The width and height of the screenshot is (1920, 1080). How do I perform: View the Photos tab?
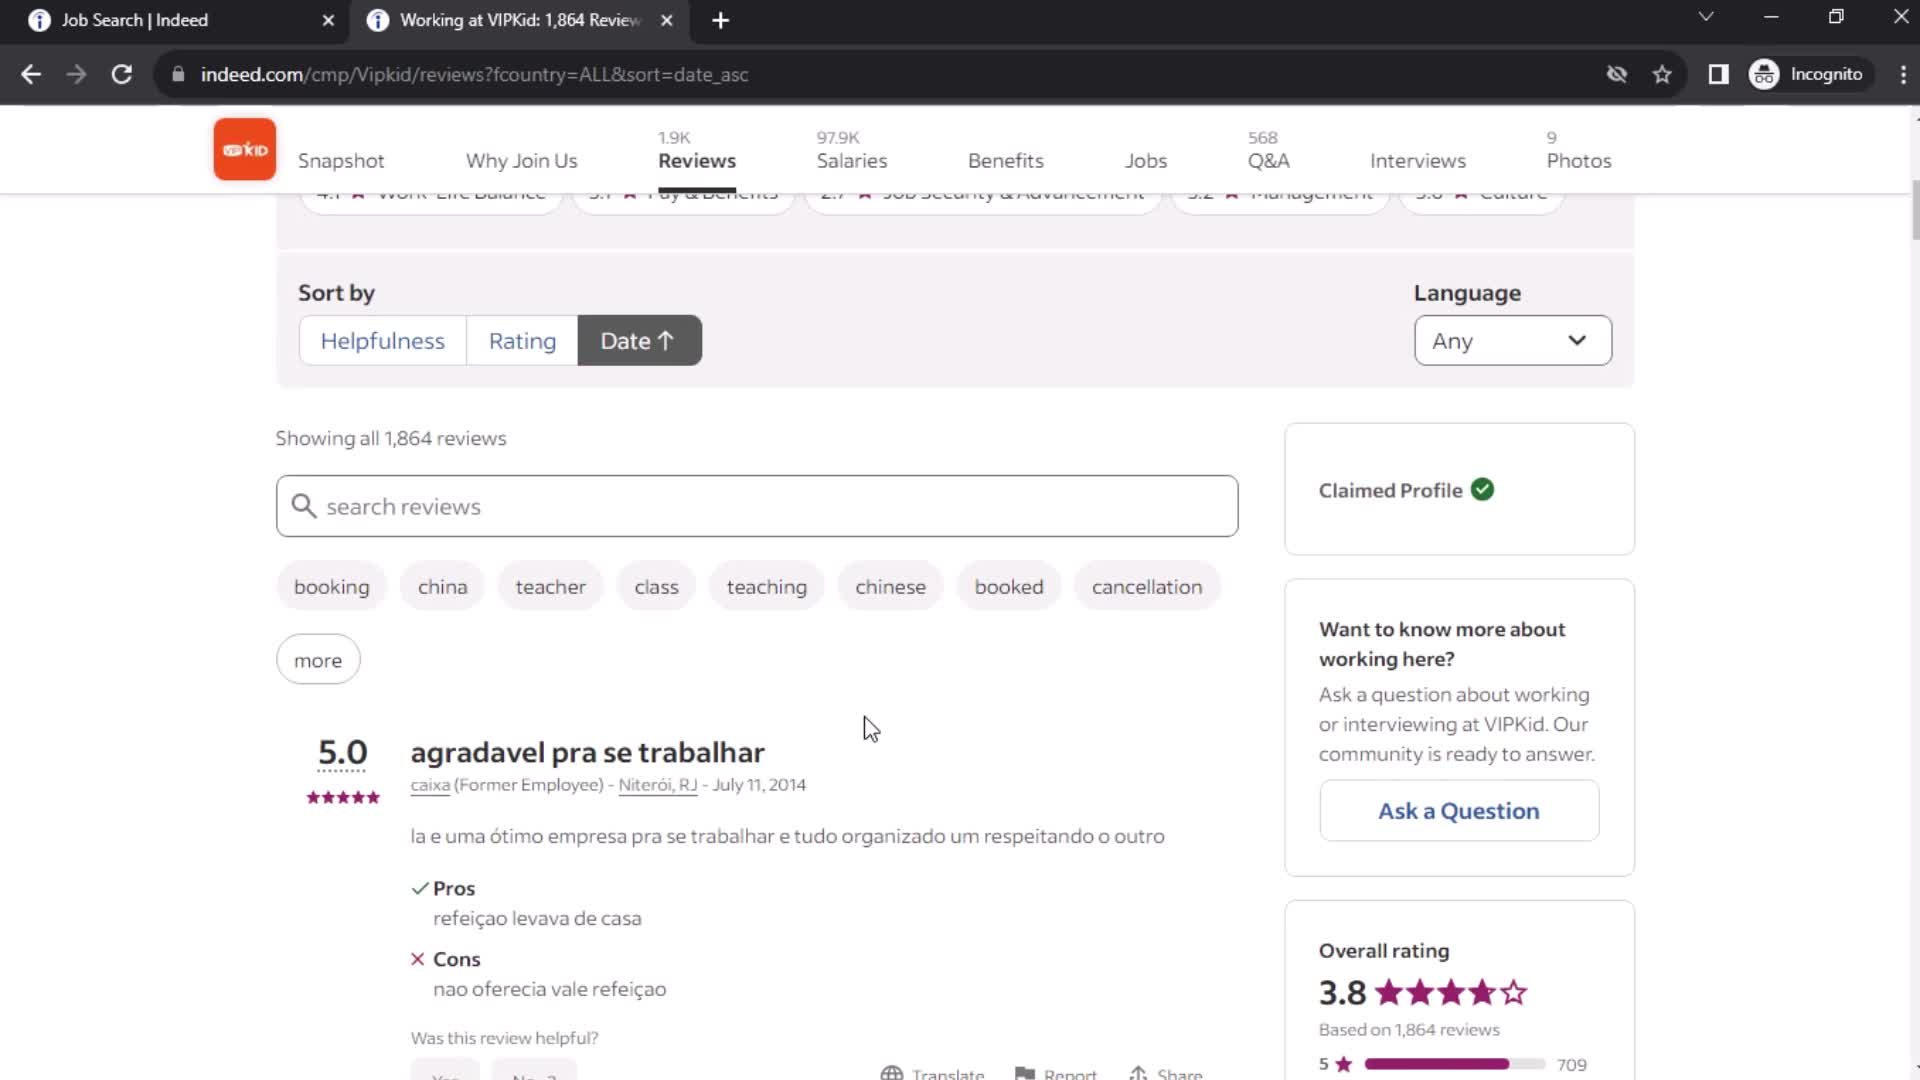pos(1578,161)
